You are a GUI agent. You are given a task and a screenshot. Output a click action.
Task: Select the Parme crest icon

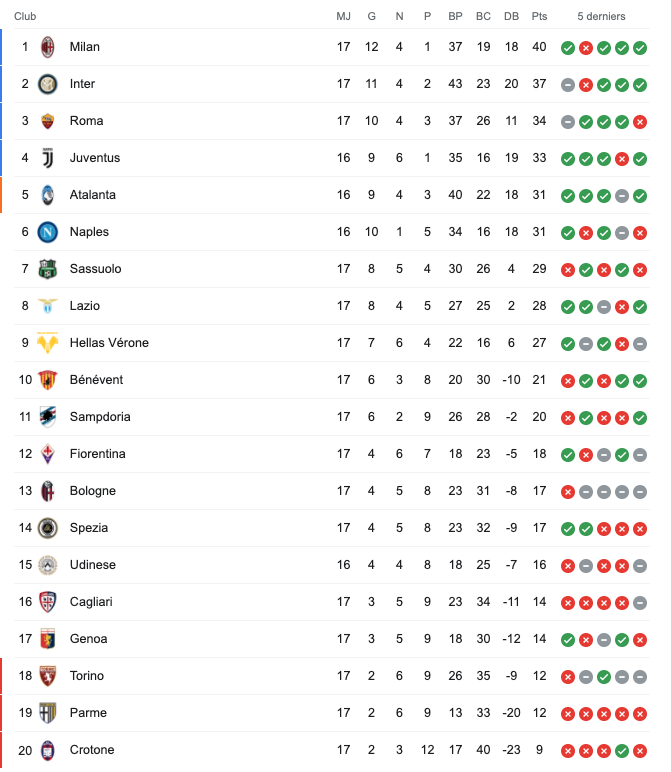[x=48, y=713]
